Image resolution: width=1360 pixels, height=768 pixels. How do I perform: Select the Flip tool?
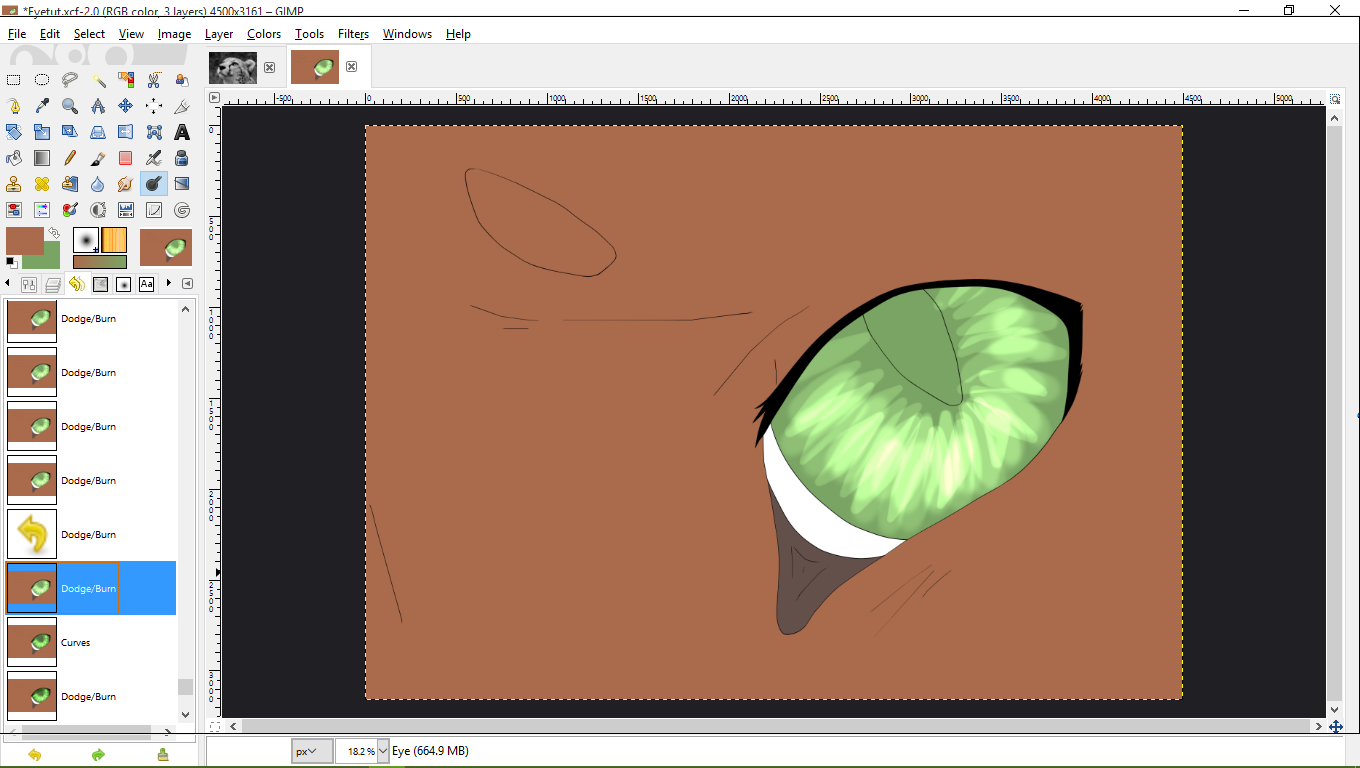click(126, 132)
